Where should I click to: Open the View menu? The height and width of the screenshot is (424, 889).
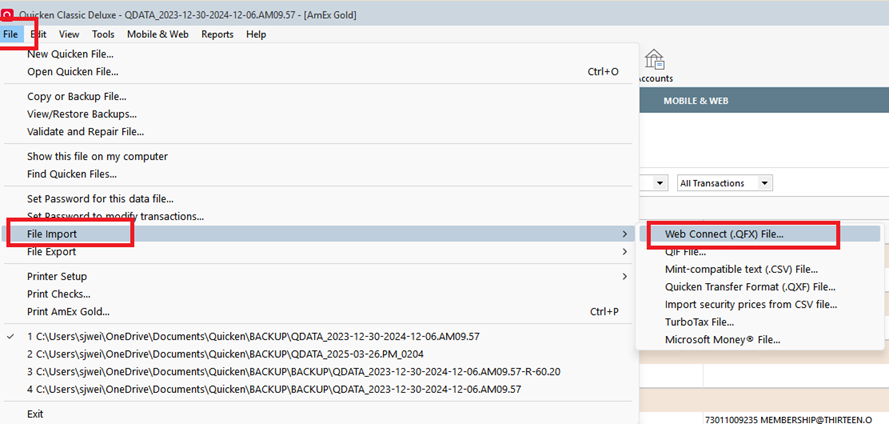point(69,35)
